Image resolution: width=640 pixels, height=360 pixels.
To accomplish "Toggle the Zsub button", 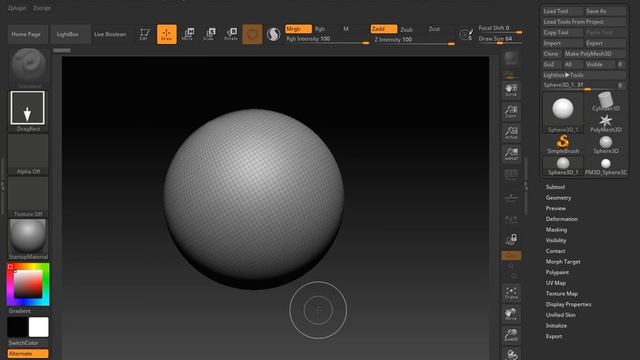I will tap(406, 29).
